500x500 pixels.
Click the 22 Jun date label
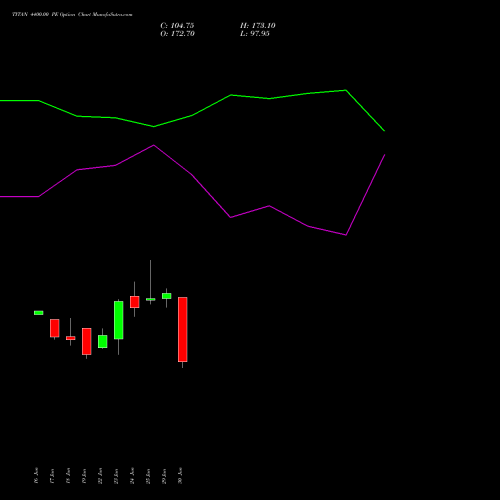[100, 475]
